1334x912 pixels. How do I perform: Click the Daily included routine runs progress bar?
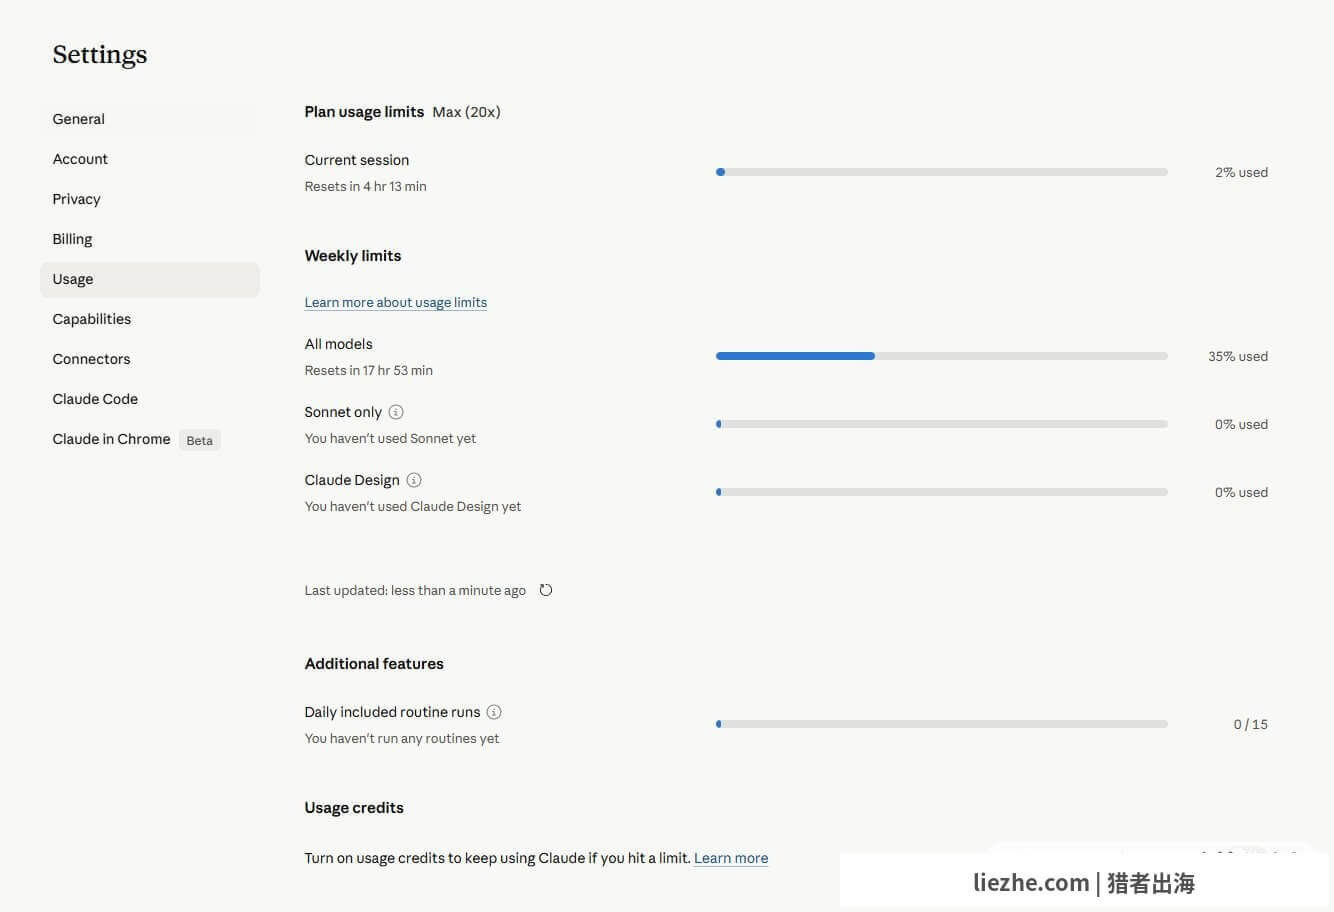pyautogui.click(x=942, y=724)
